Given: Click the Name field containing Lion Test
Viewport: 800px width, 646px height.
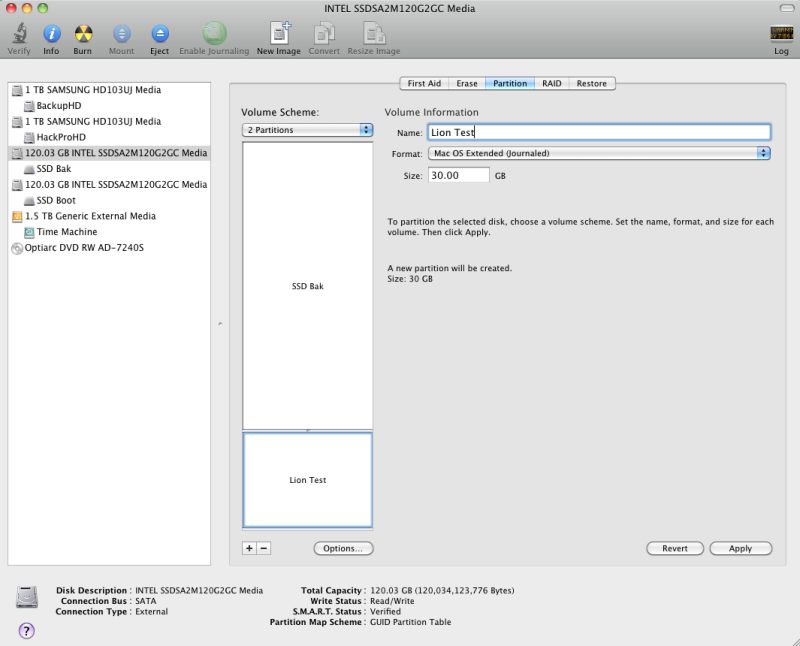Looking at the screenshot, I should point(599,133).
